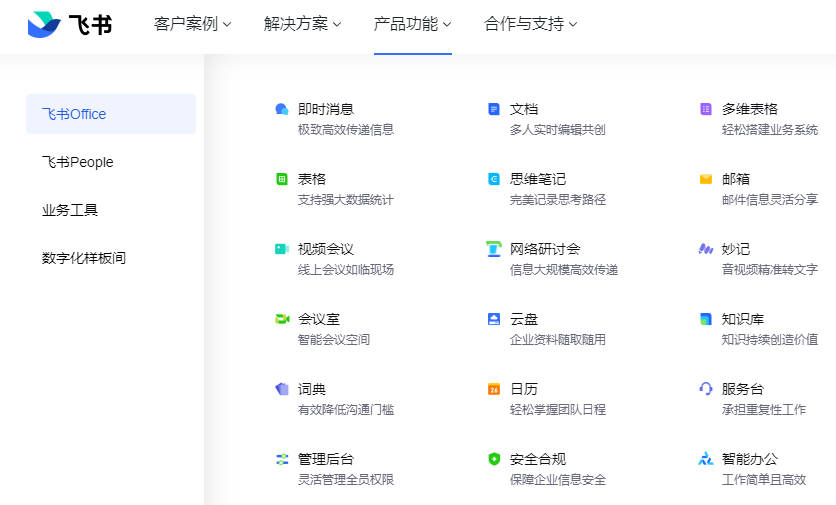The width and height of the screenshot is (836, 505).
Task: Expand the 解决方案 dropdown menu
Action: 303,24
